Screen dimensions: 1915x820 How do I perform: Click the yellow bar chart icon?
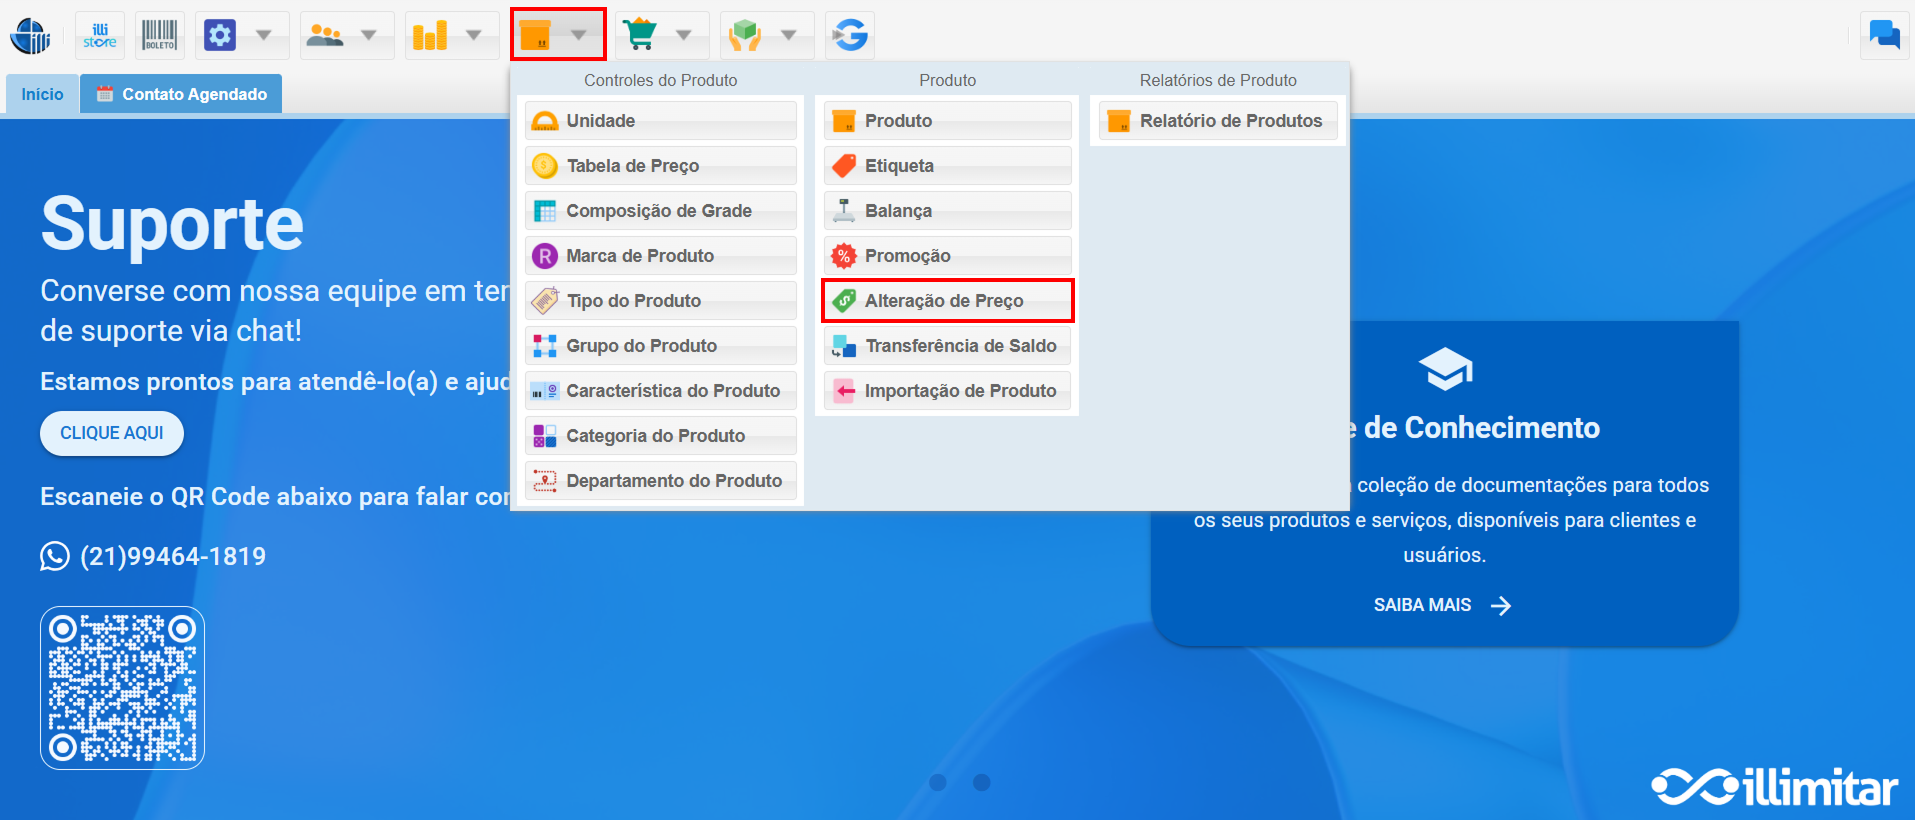430,36
